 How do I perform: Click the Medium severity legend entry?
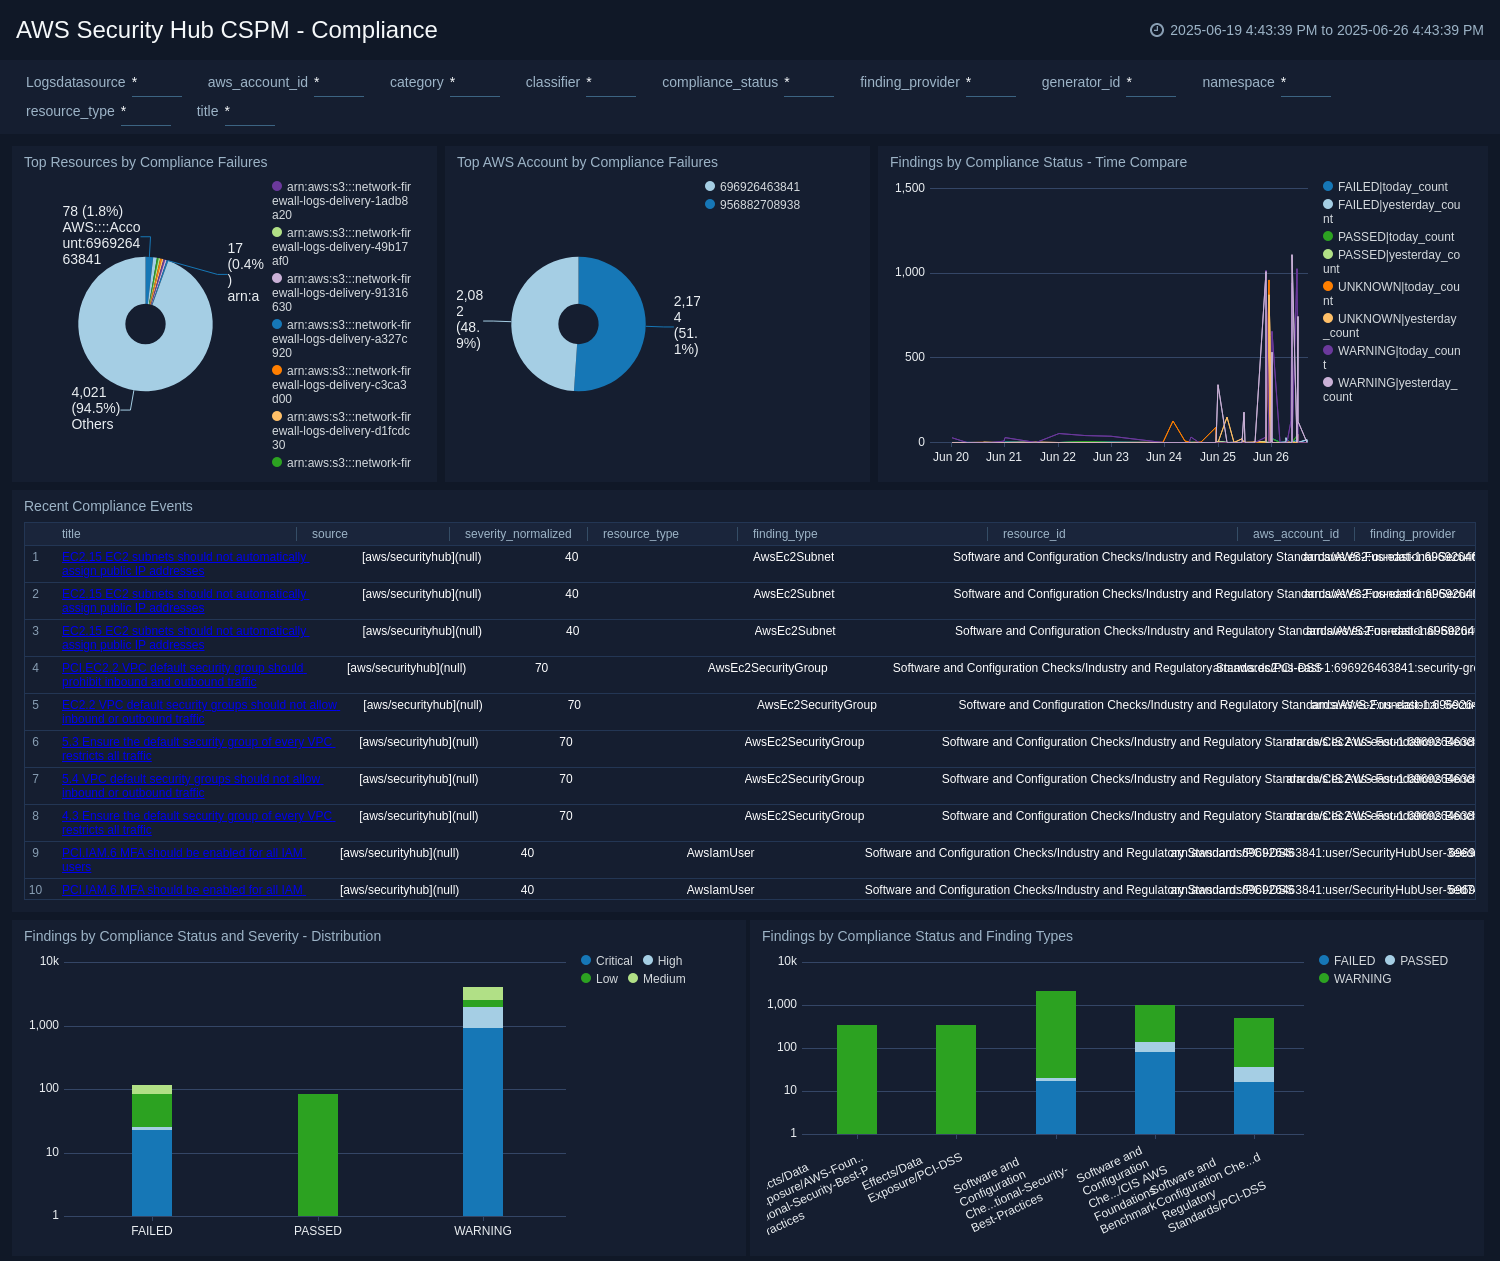(x=657, y=979)
